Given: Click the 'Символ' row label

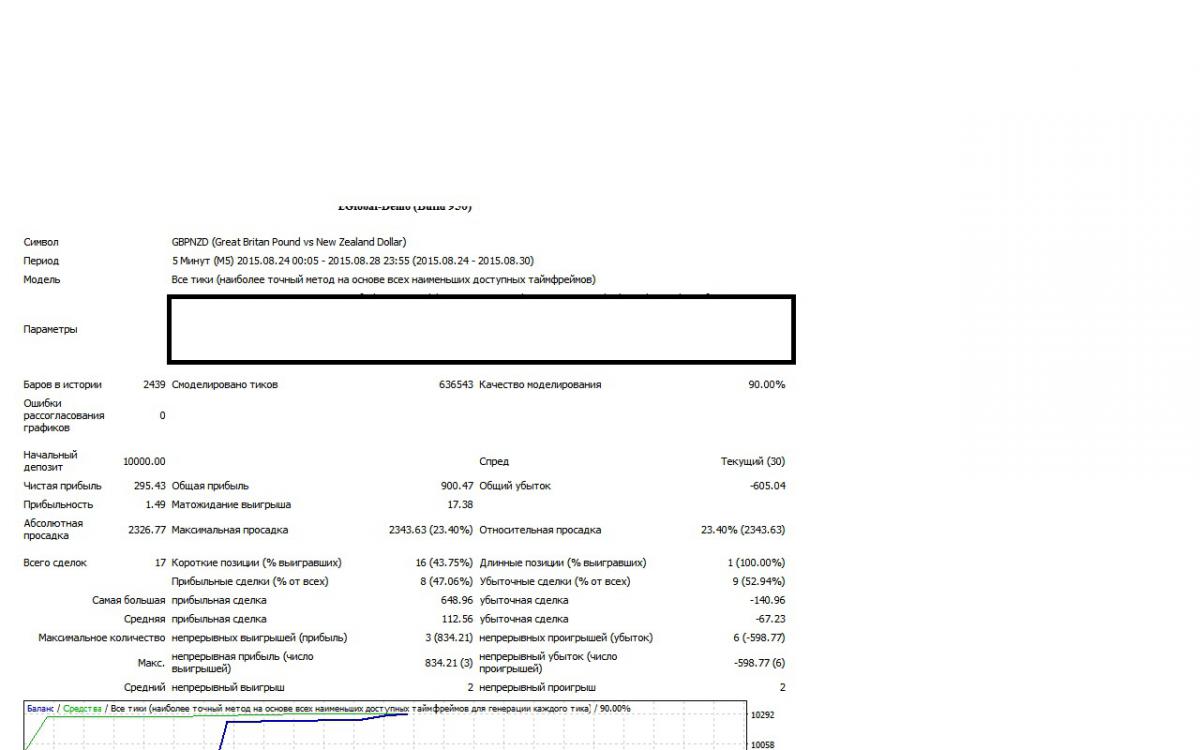Looking at the screenshot, I should pyautogui.click(x=41, y=242).
